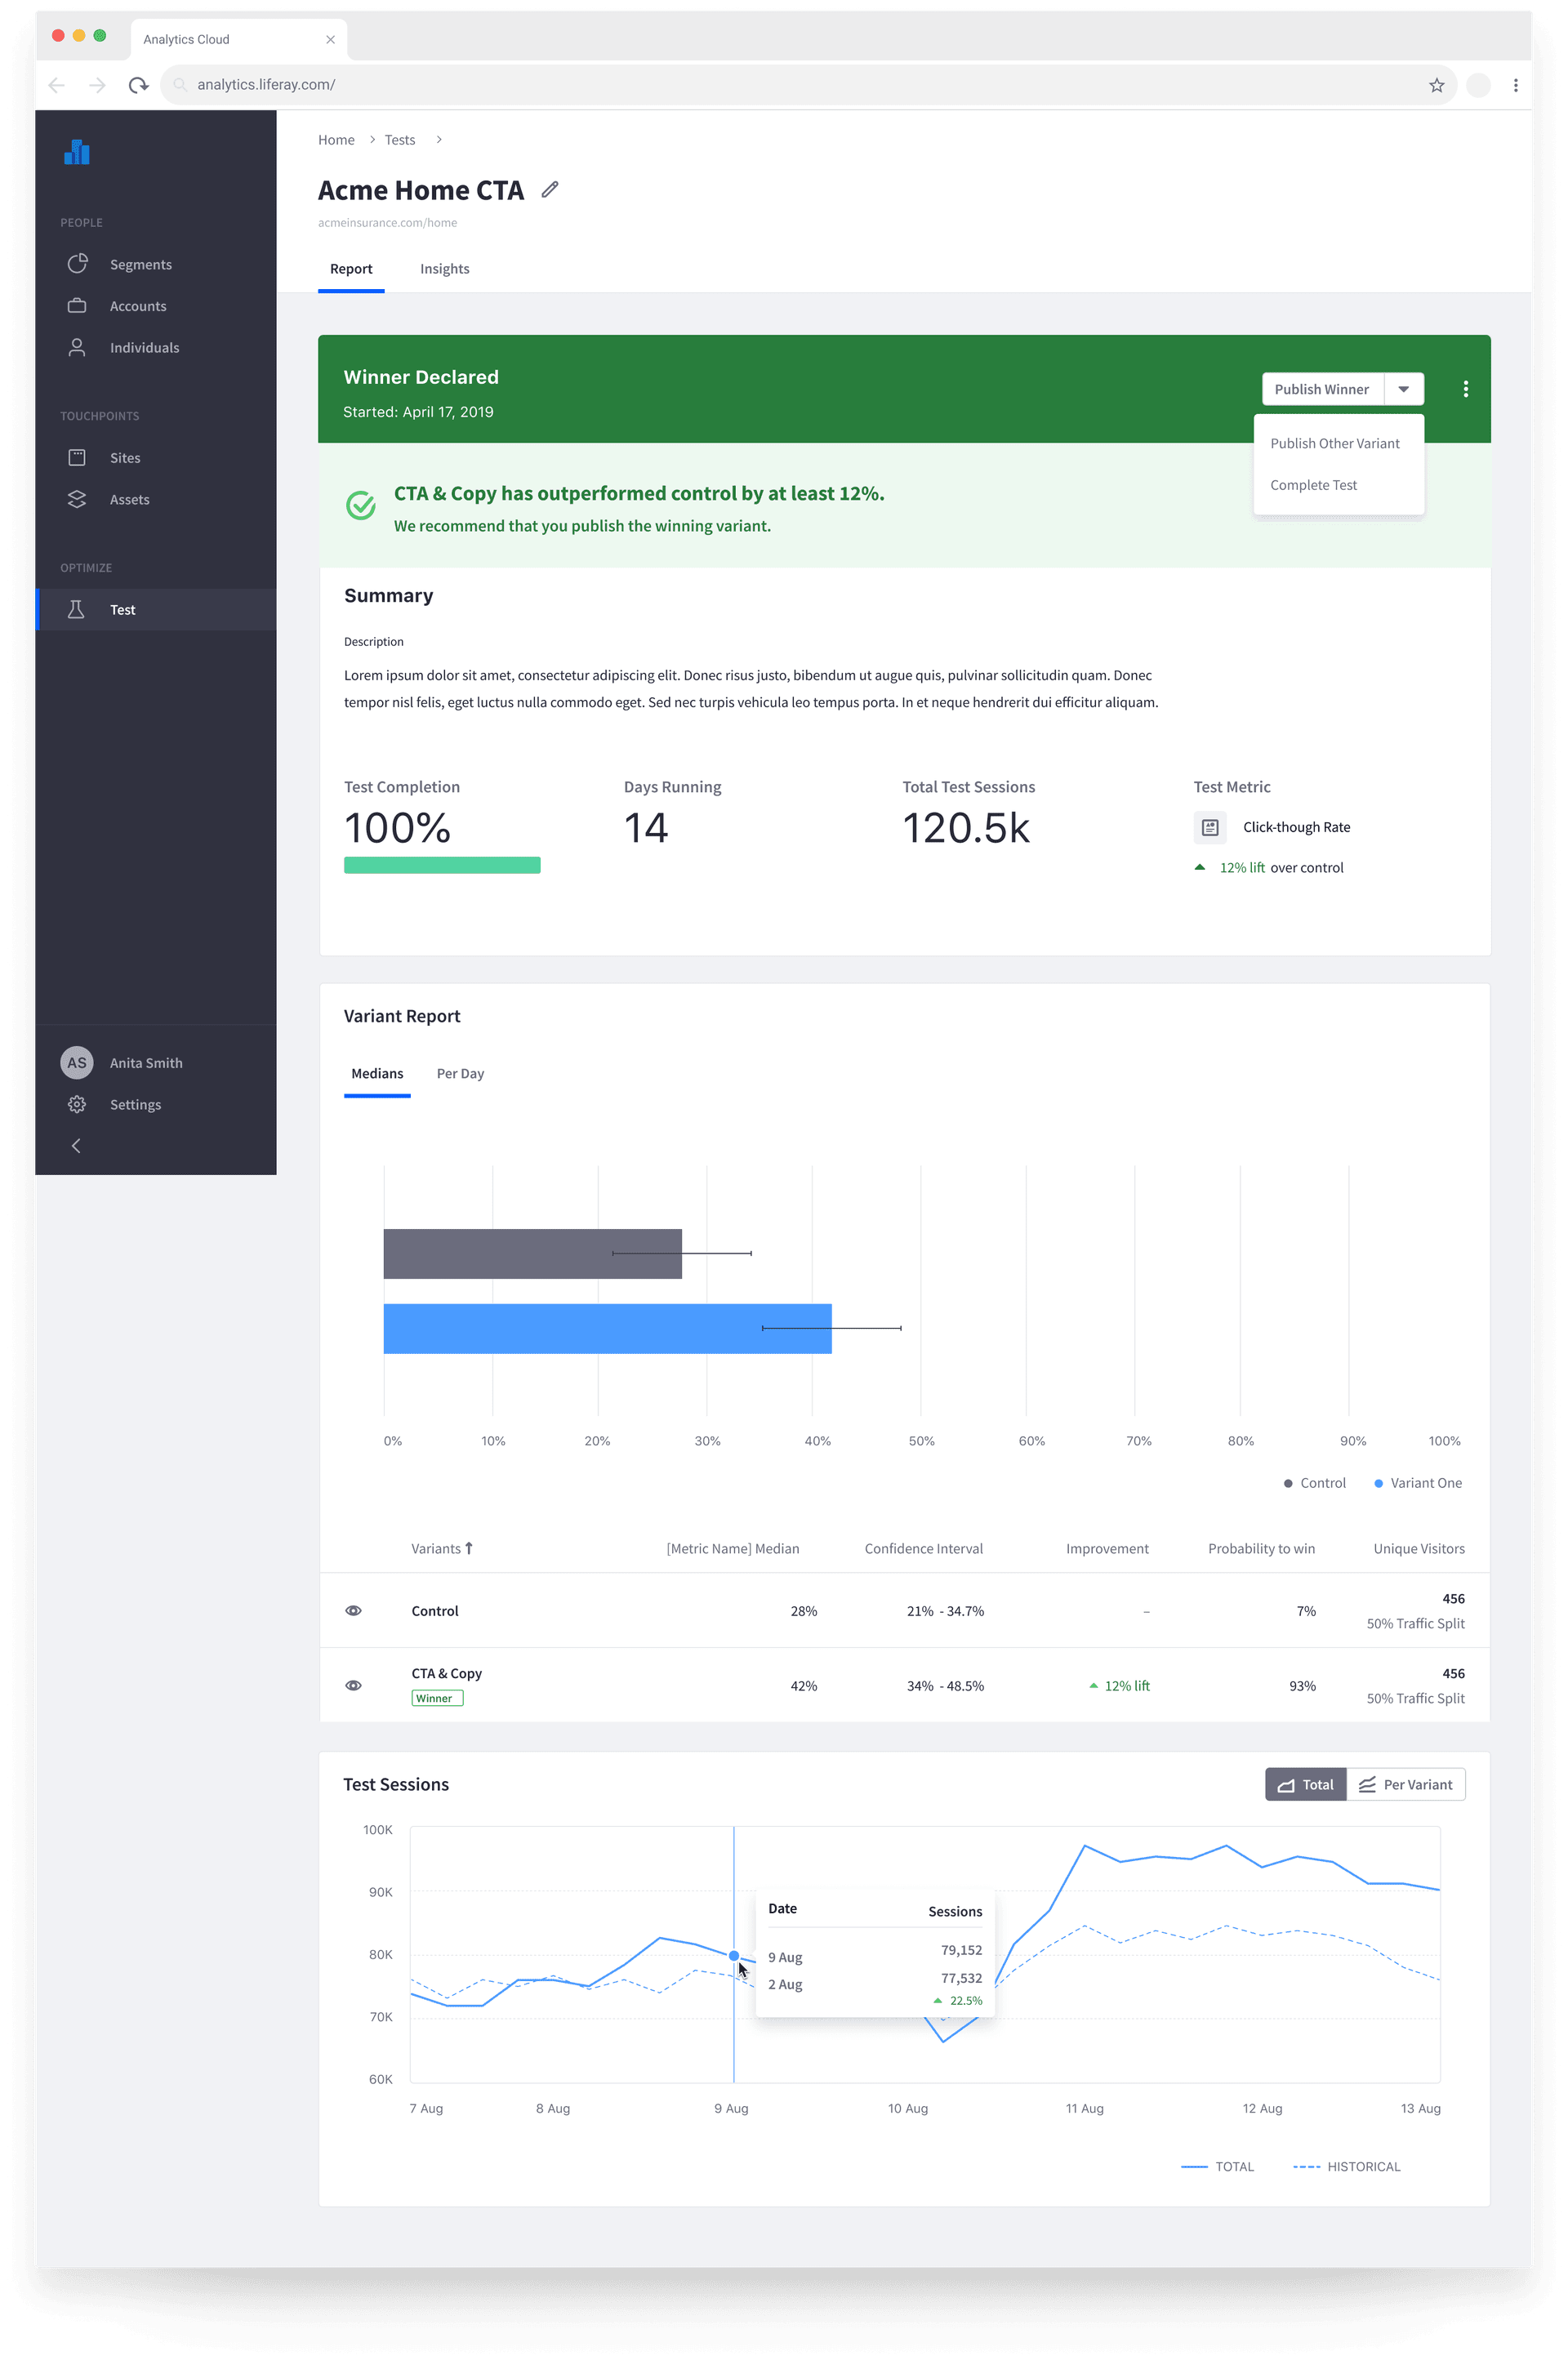Click the Publish Winner button
1568x2378 pixels.
tap(1322, 389)
